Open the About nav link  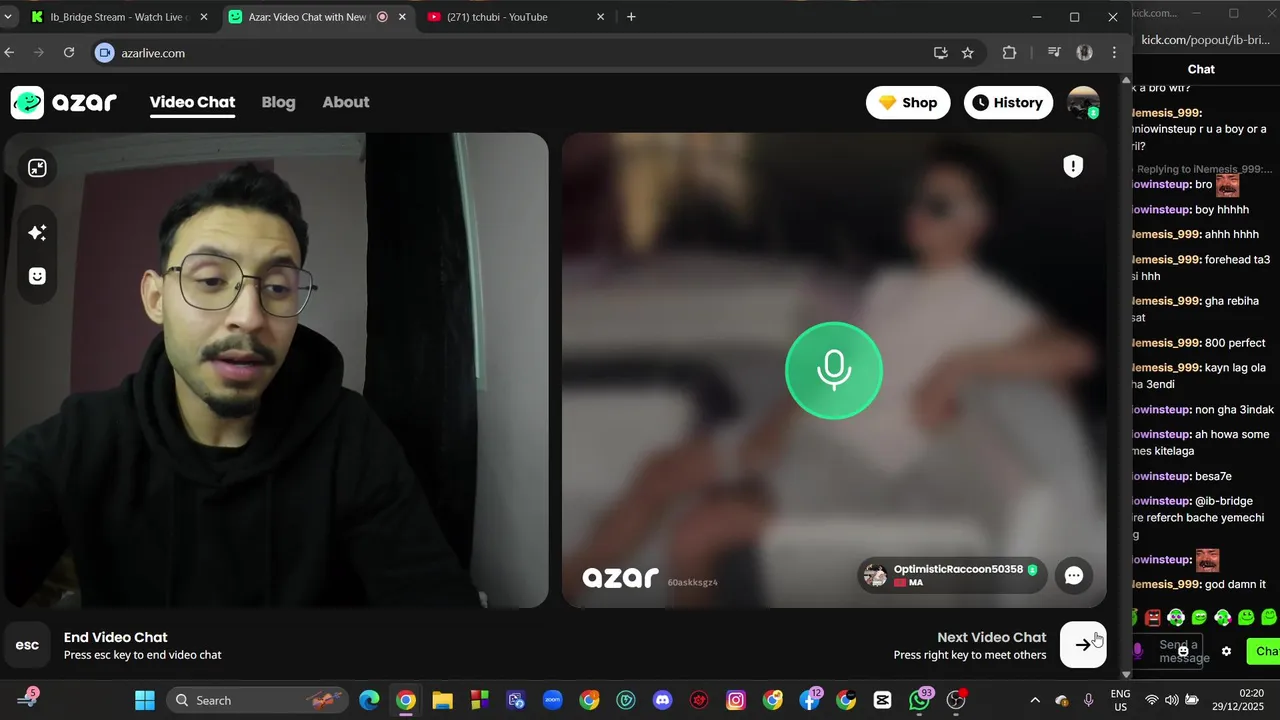point(346,102)
